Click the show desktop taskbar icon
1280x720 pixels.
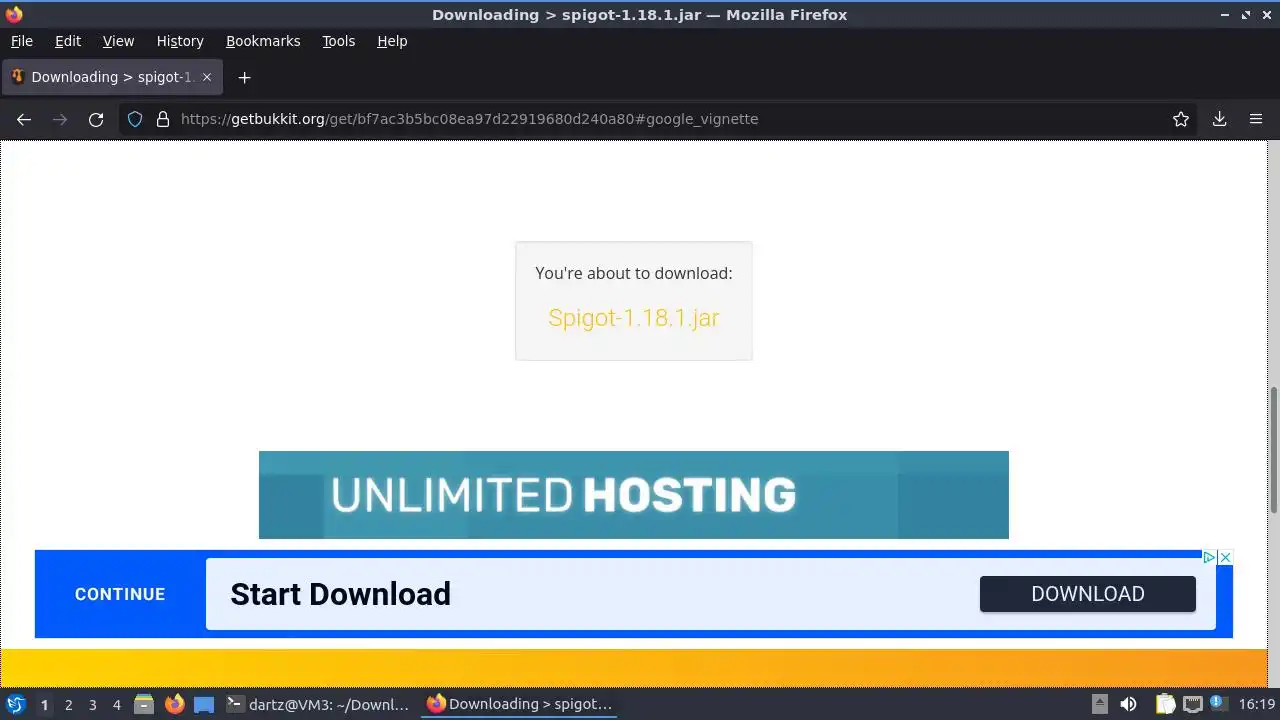click(x=204, y=705)
